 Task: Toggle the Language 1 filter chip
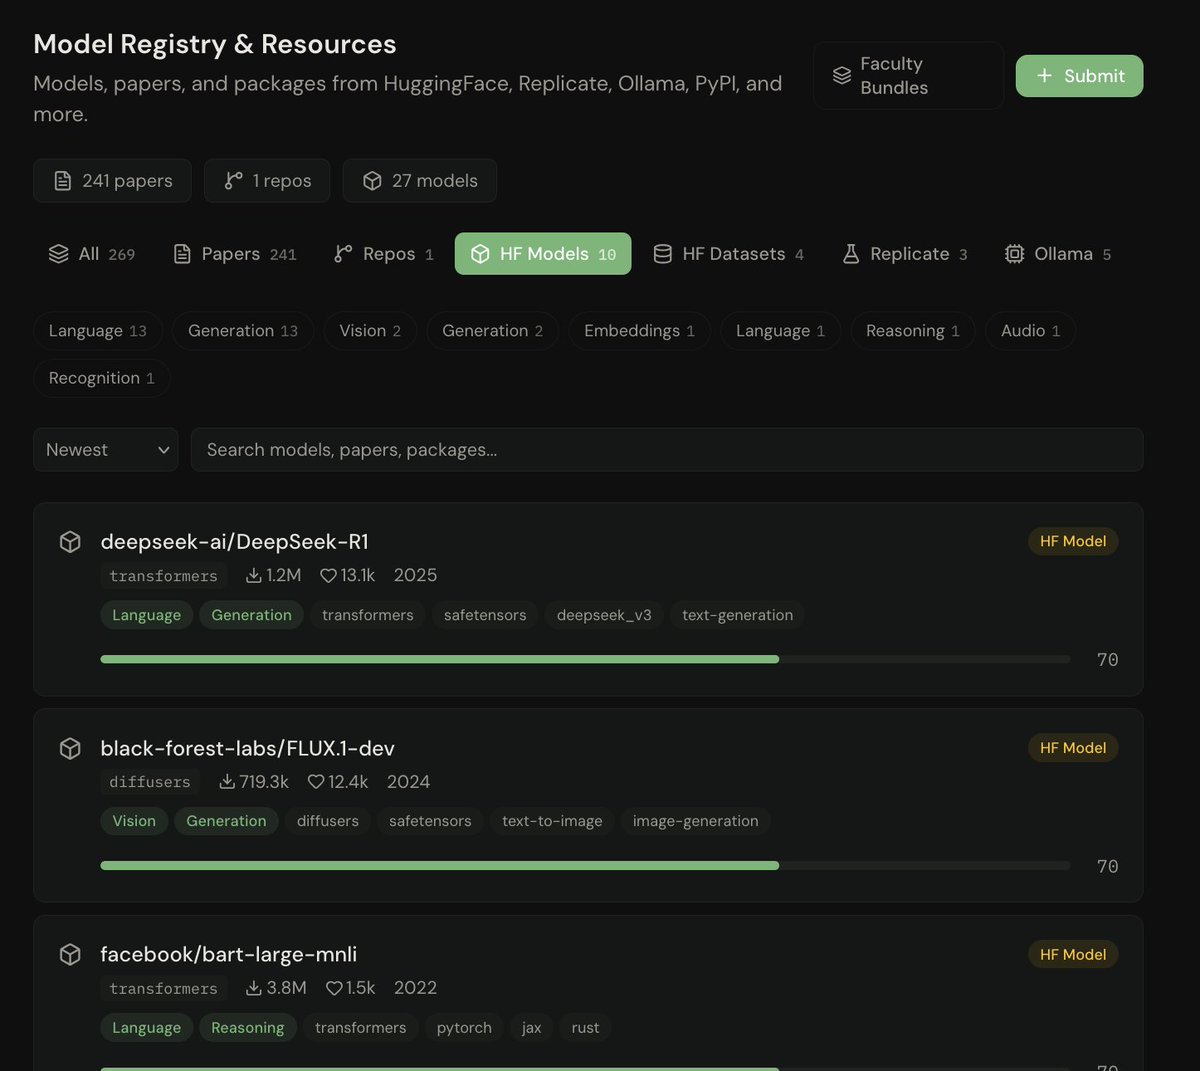coord(781,331)
